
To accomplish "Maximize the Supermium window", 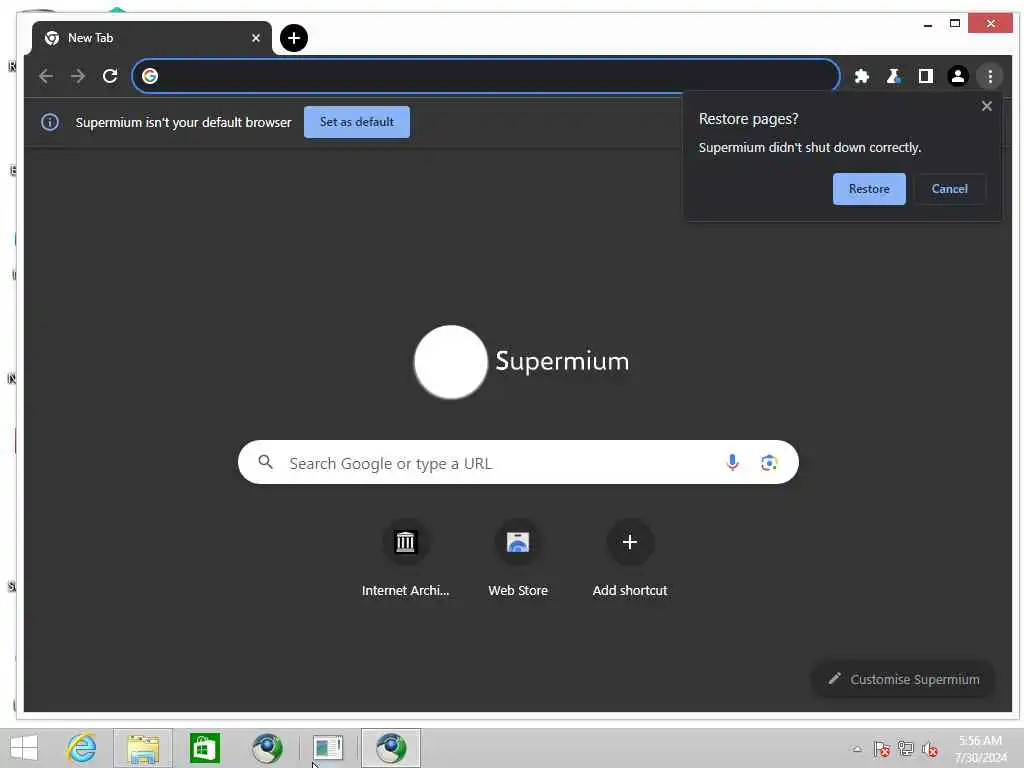I will coord(955,24).
